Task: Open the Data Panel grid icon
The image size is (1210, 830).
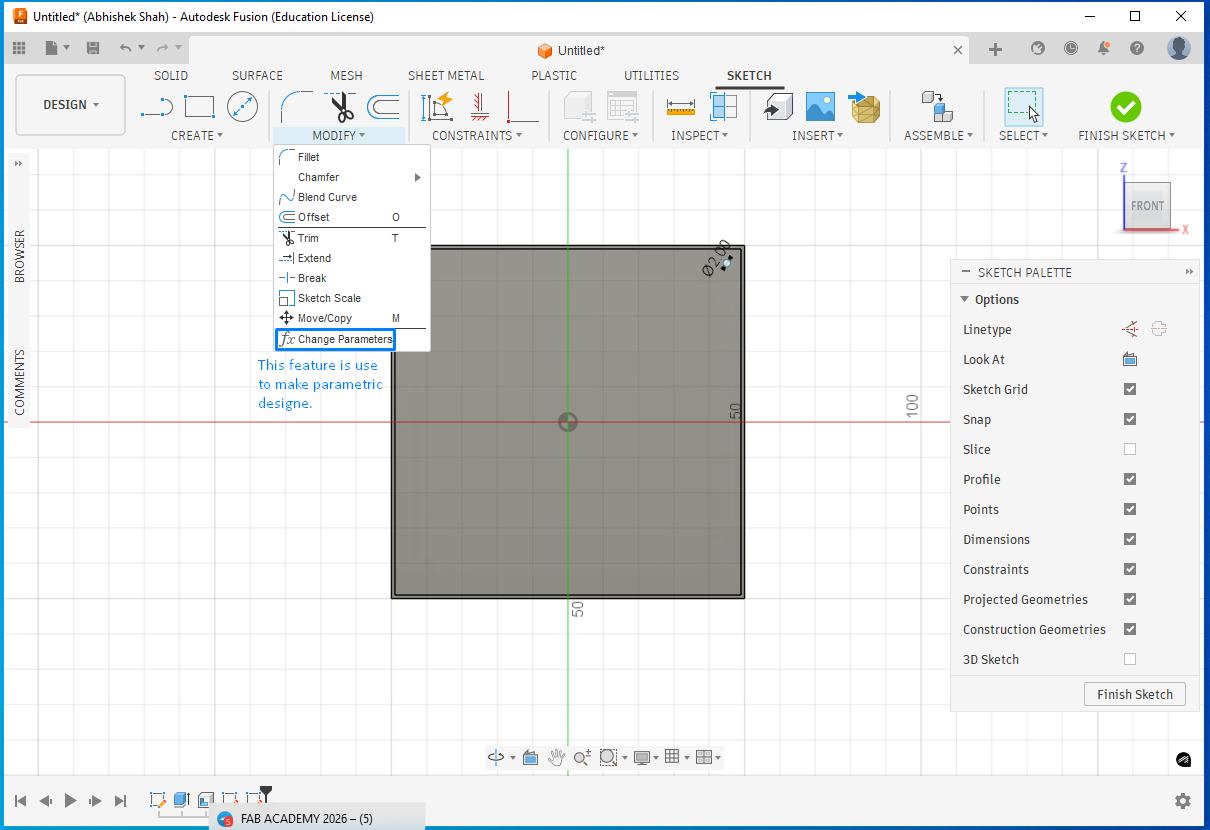Action: click(x=19, y=48)
